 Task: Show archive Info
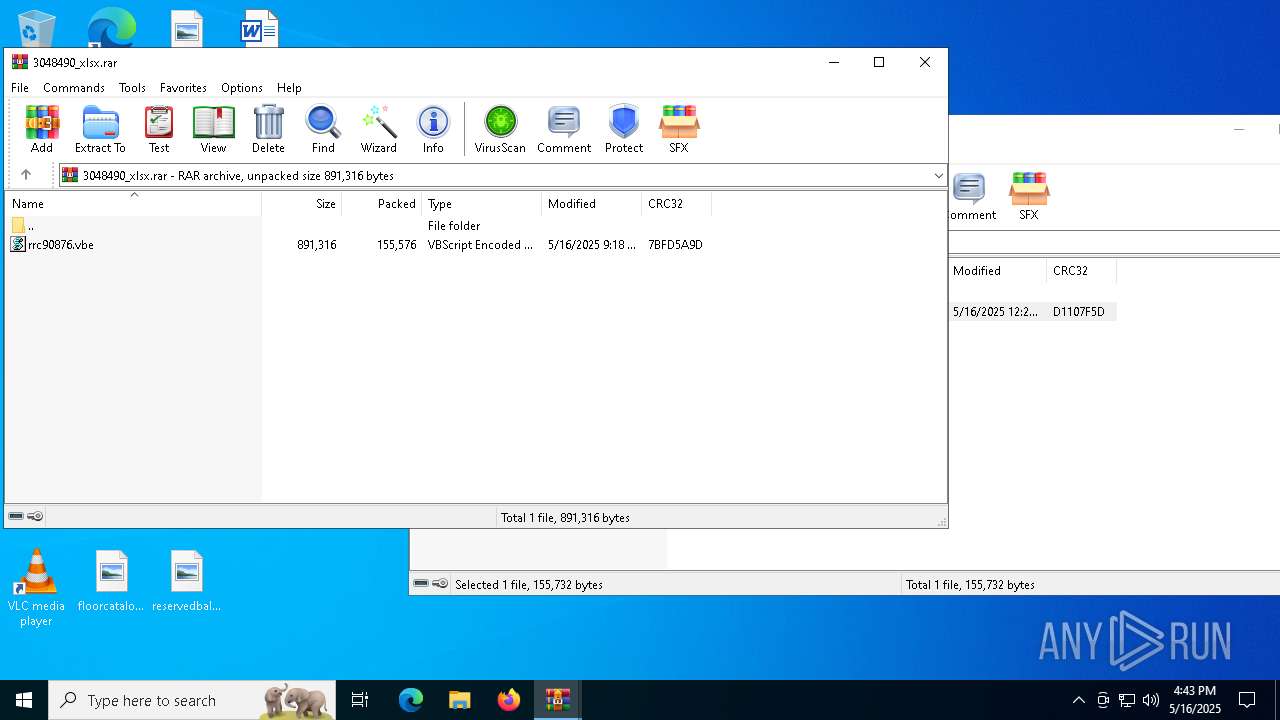[433, 129]
